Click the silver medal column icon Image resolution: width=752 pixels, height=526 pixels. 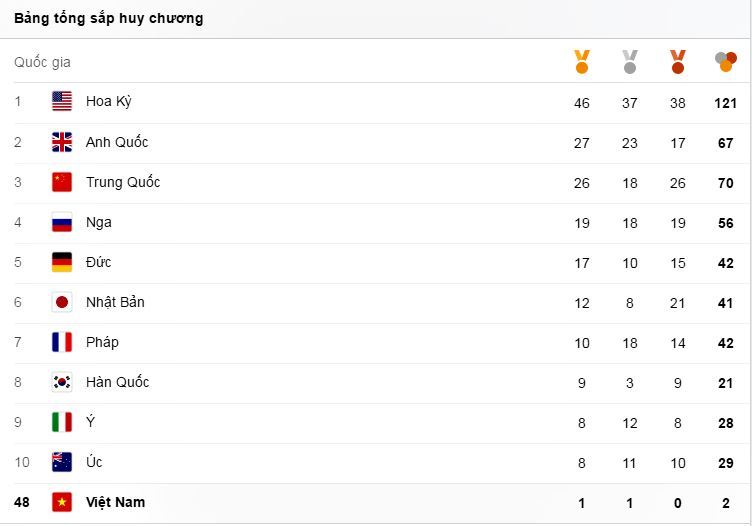[630, 62]
